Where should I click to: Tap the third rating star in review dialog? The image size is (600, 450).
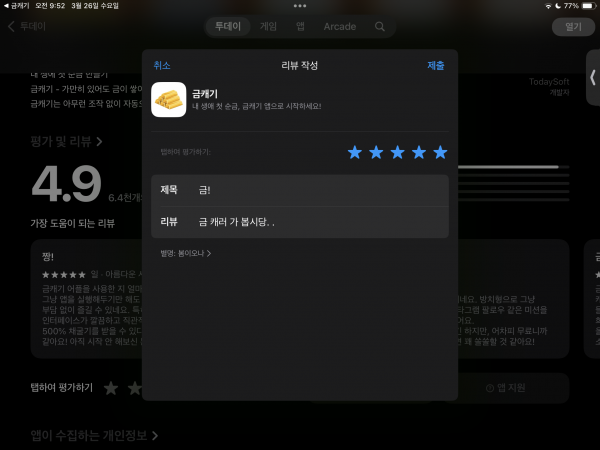(x=398, y=152)
